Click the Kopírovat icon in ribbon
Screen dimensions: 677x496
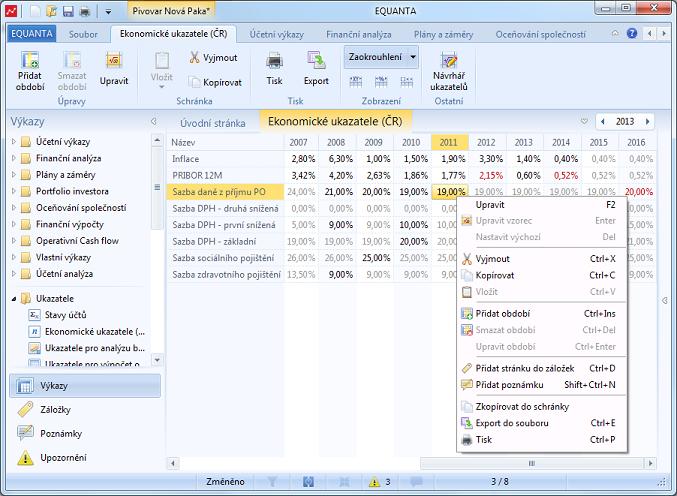tap(194, 82)
